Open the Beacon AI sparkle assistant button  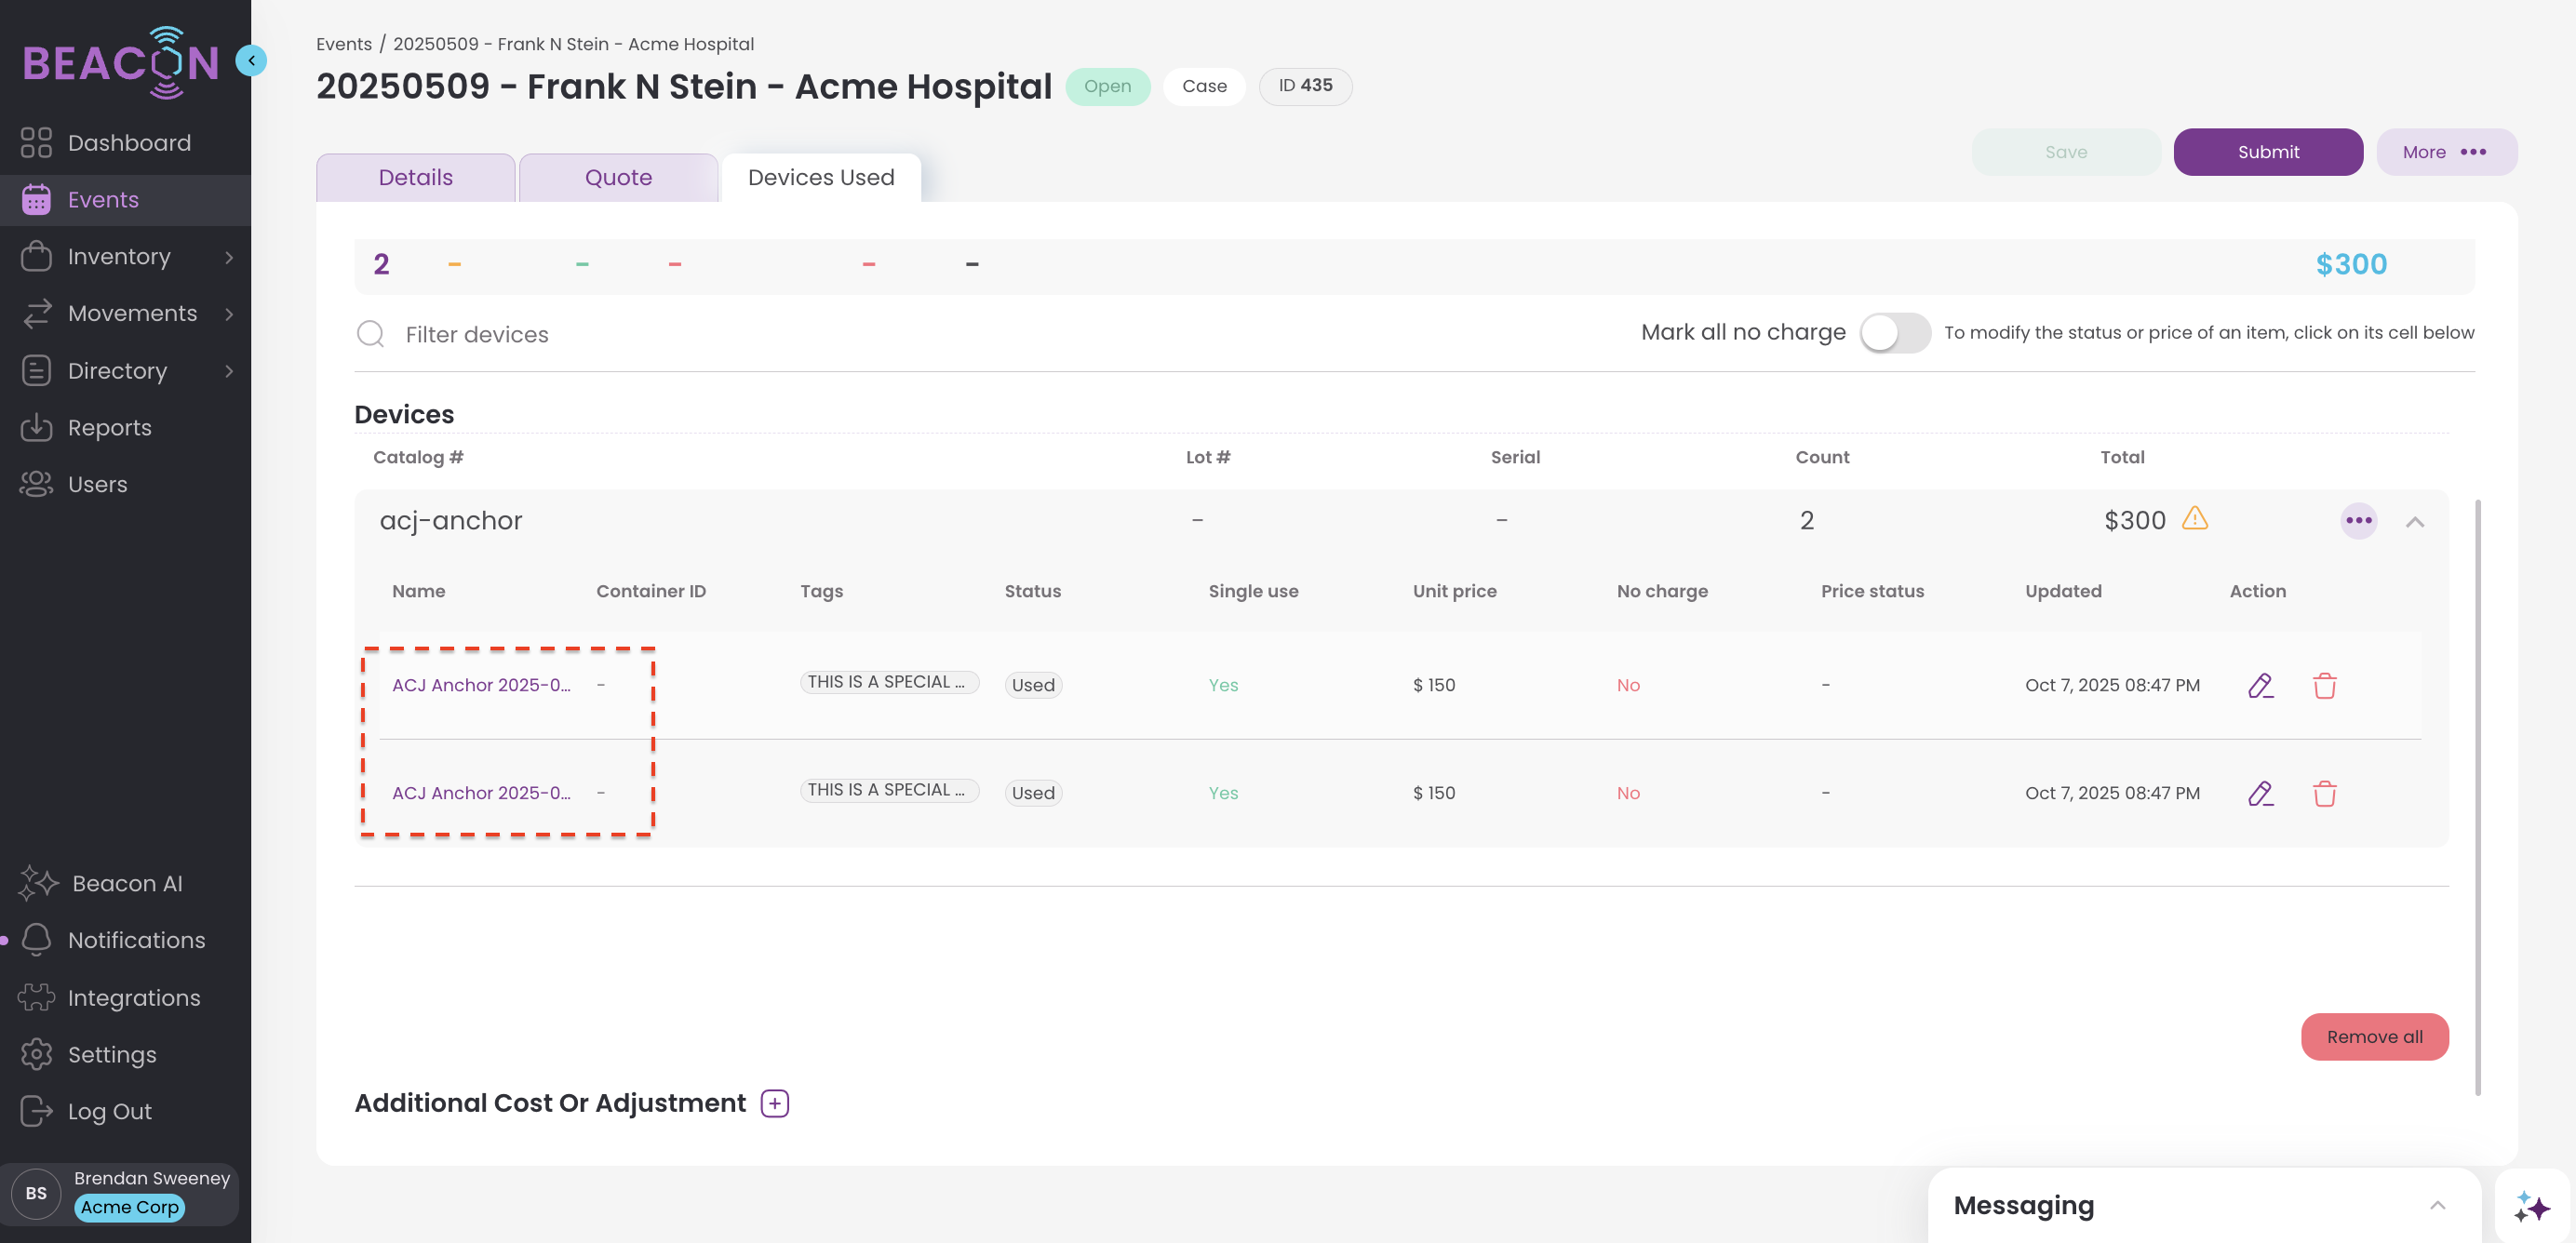(2531, 1206)
